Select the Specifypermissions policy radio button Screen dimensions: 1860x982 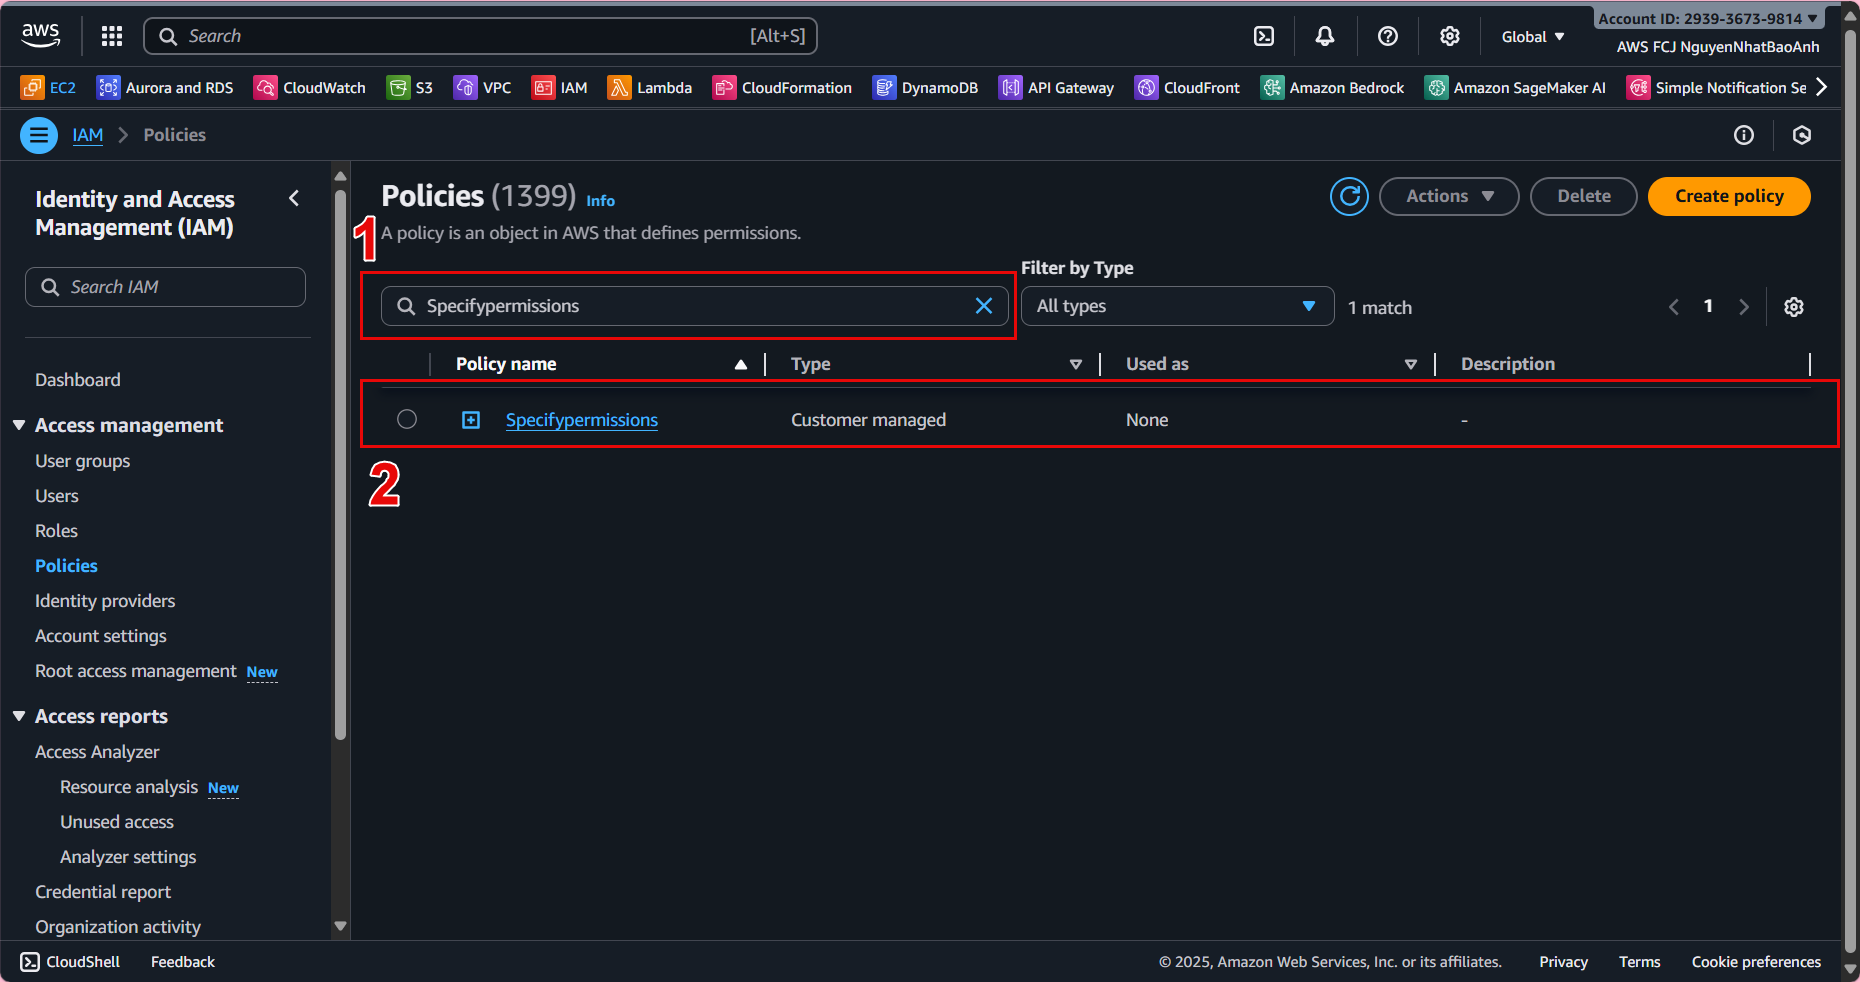coord(407,419)
